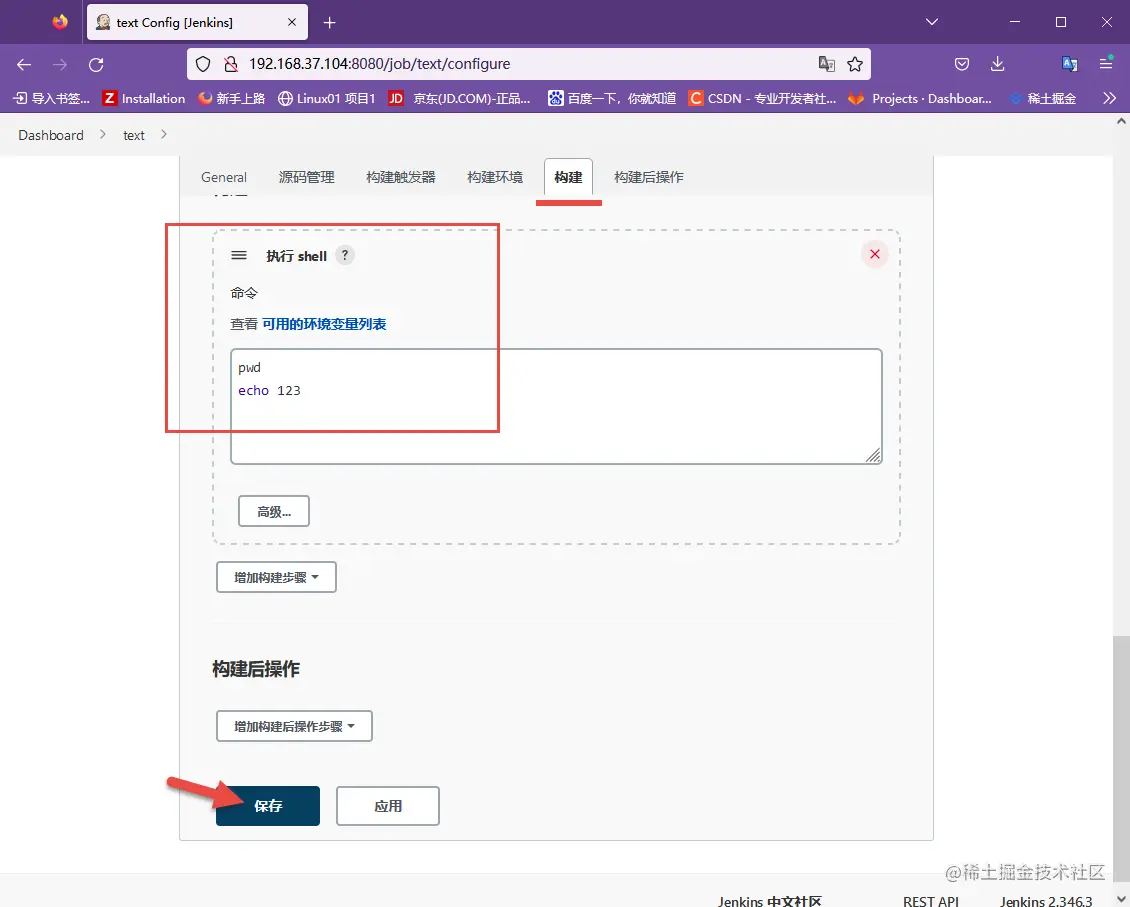Reload the Jenkins configure page
This screenshot has width=1130, height=907.
click(x=96, y=63)
